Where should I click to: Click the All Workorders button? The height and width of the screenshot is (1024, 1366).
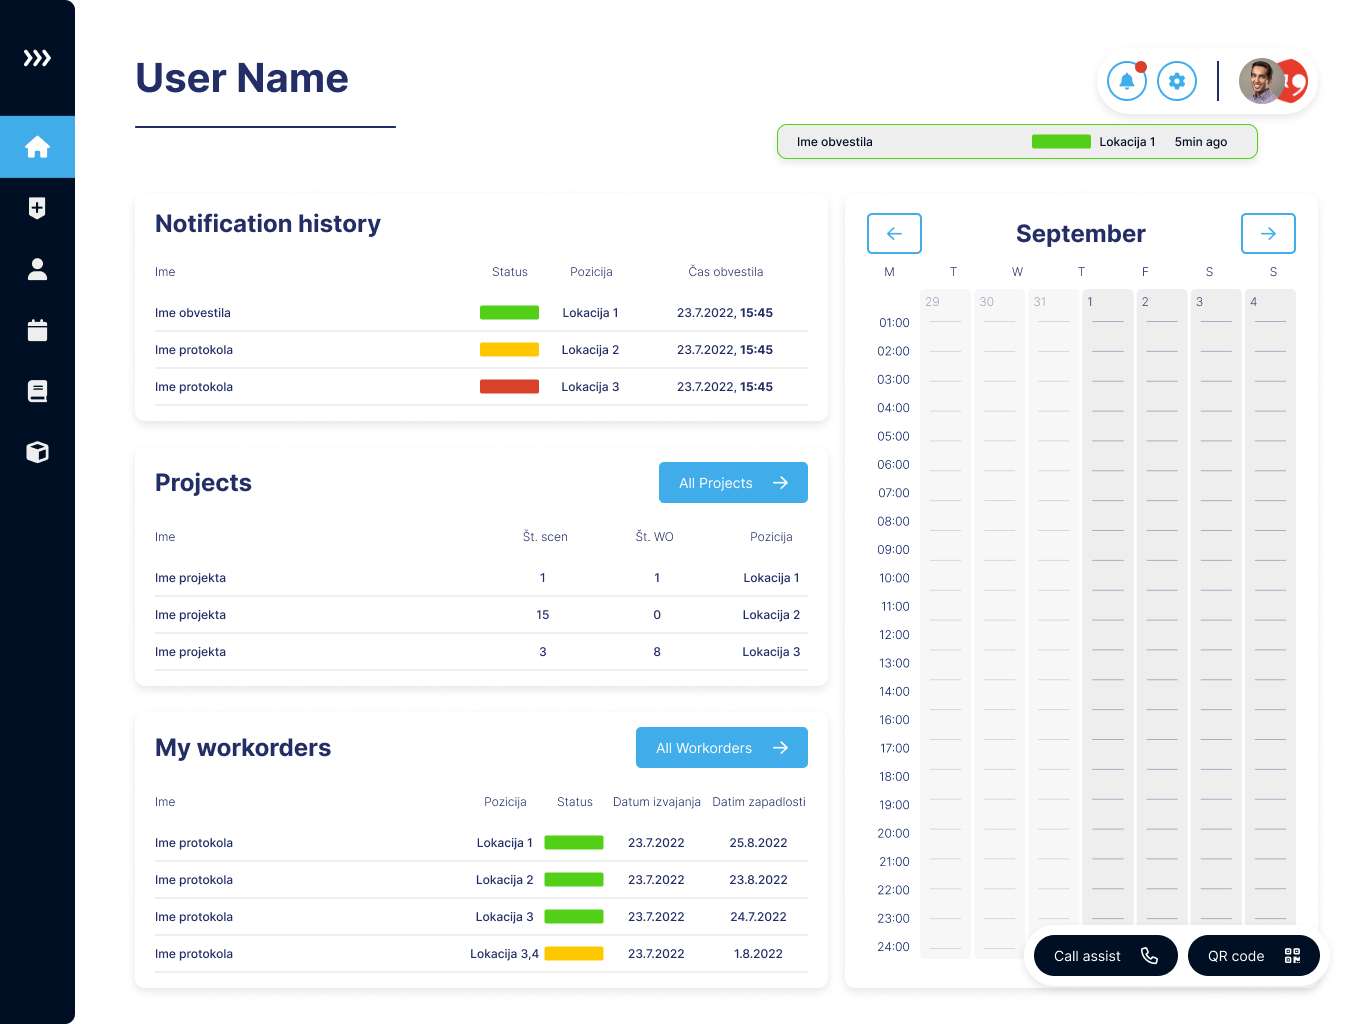click(x=721, y=748)
